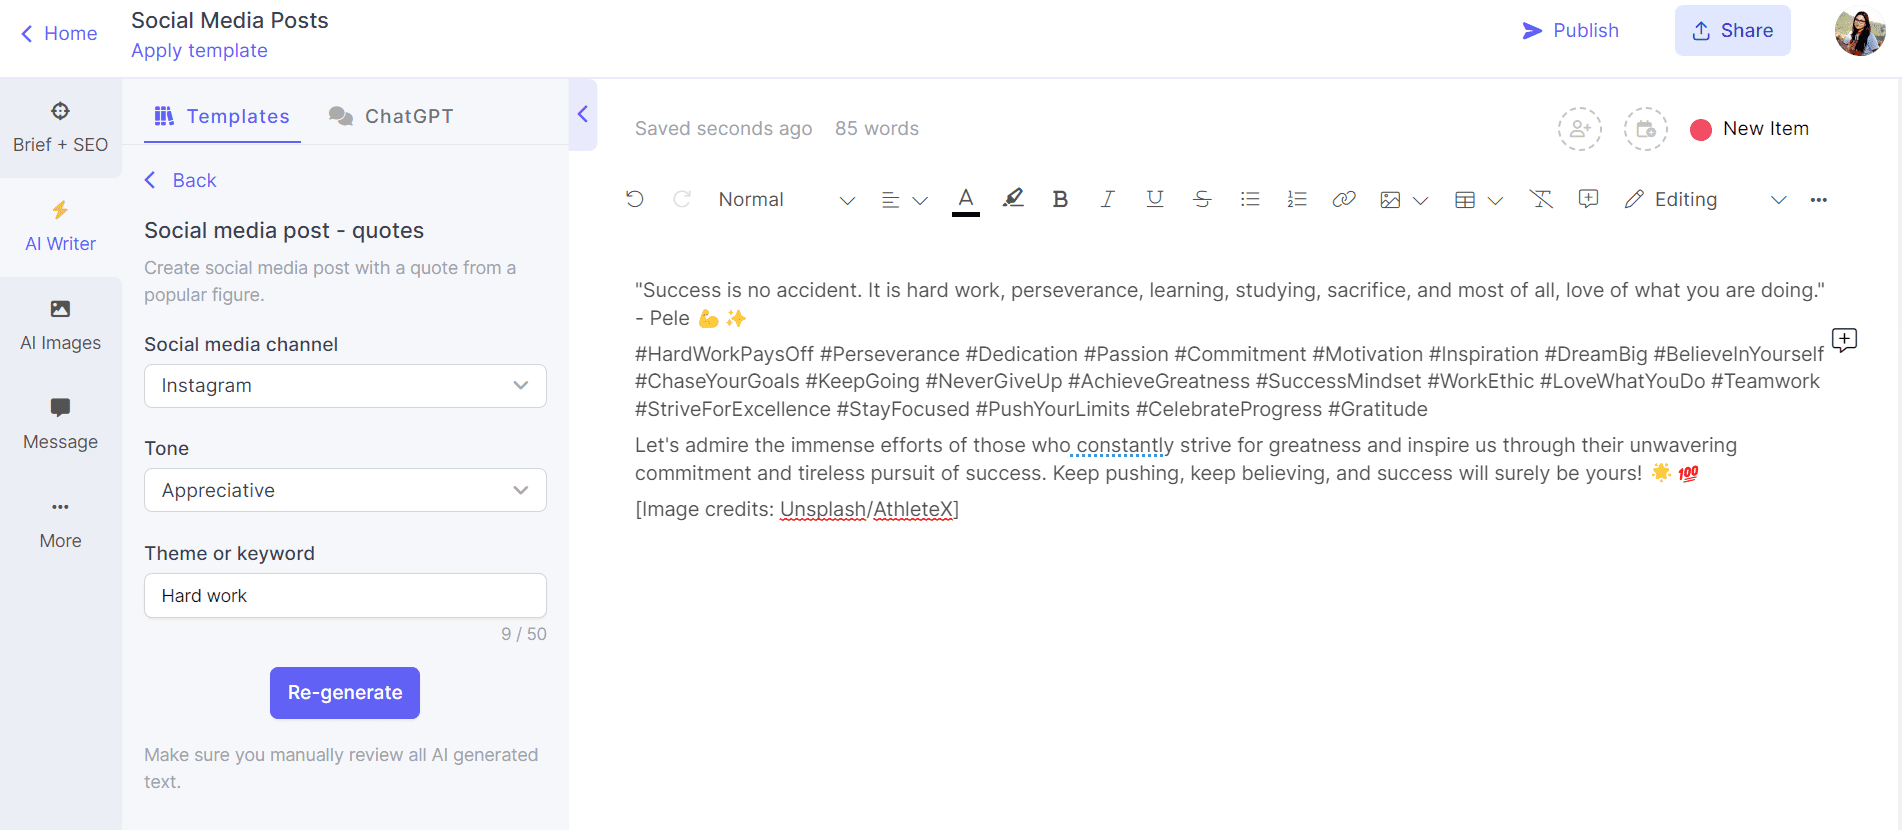The height and width of the screenshot is (830, 1902).
Task: Click the Apply template link
Action: coord(199,51)
